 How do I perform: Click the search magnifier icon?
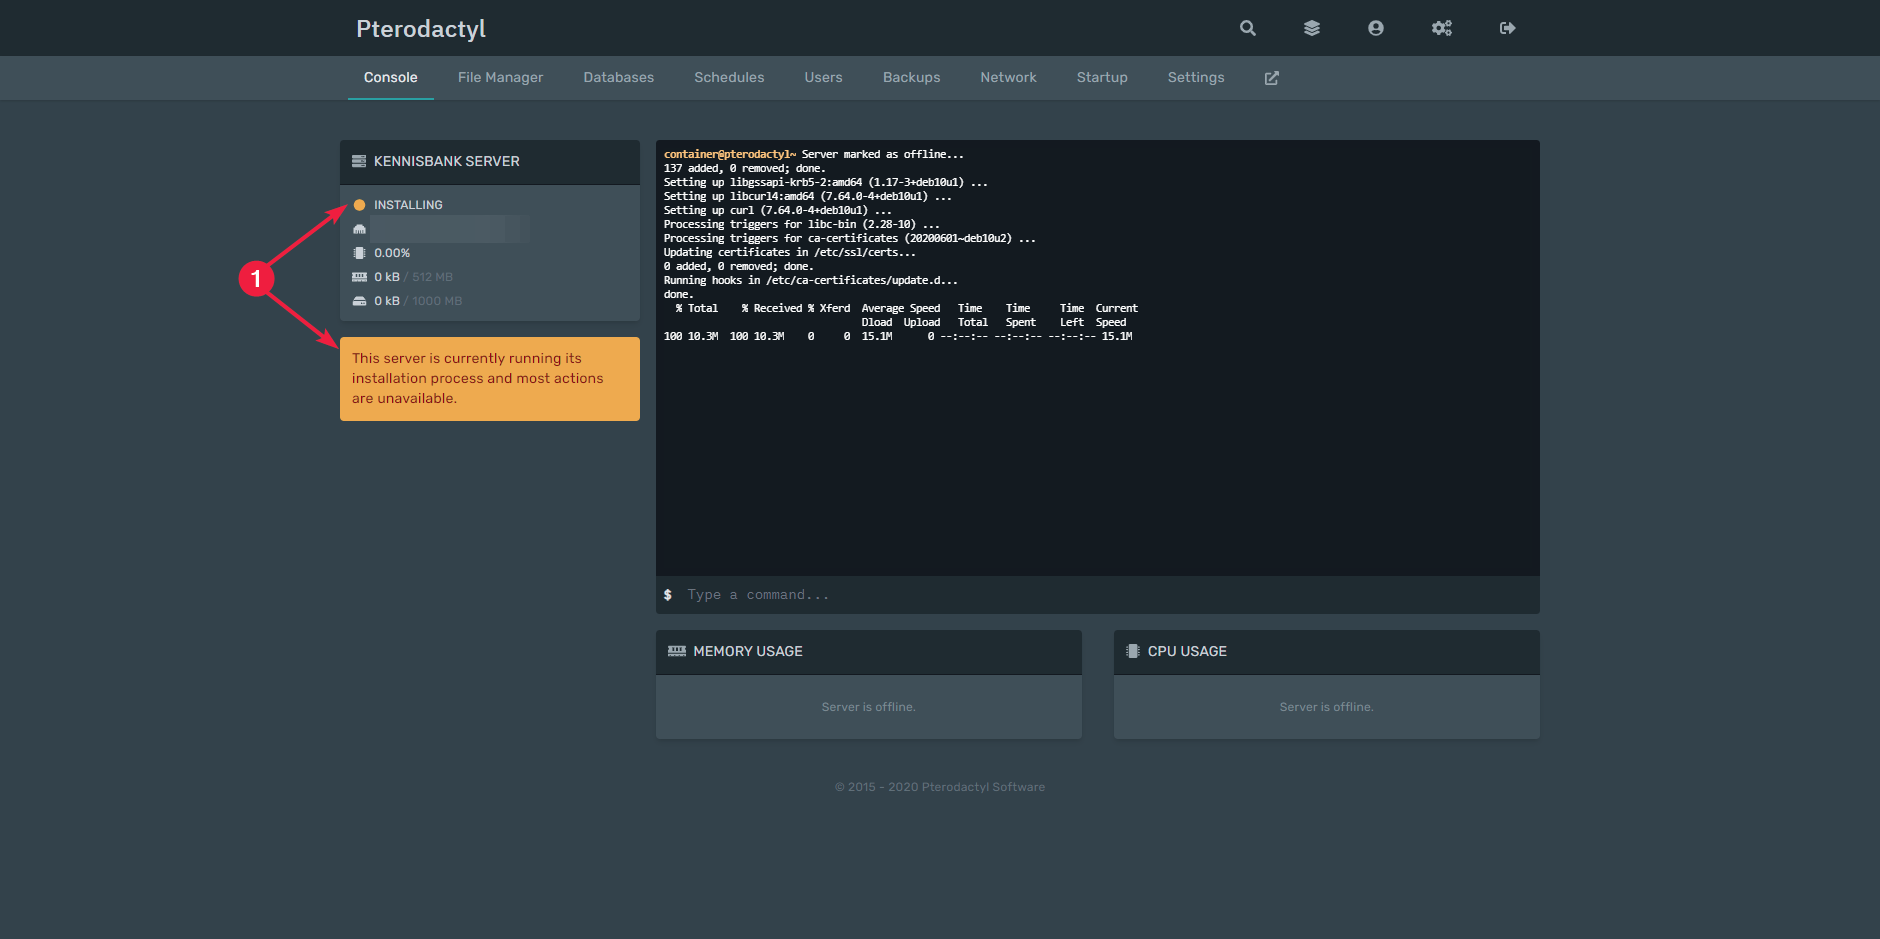coord(1248,28)
